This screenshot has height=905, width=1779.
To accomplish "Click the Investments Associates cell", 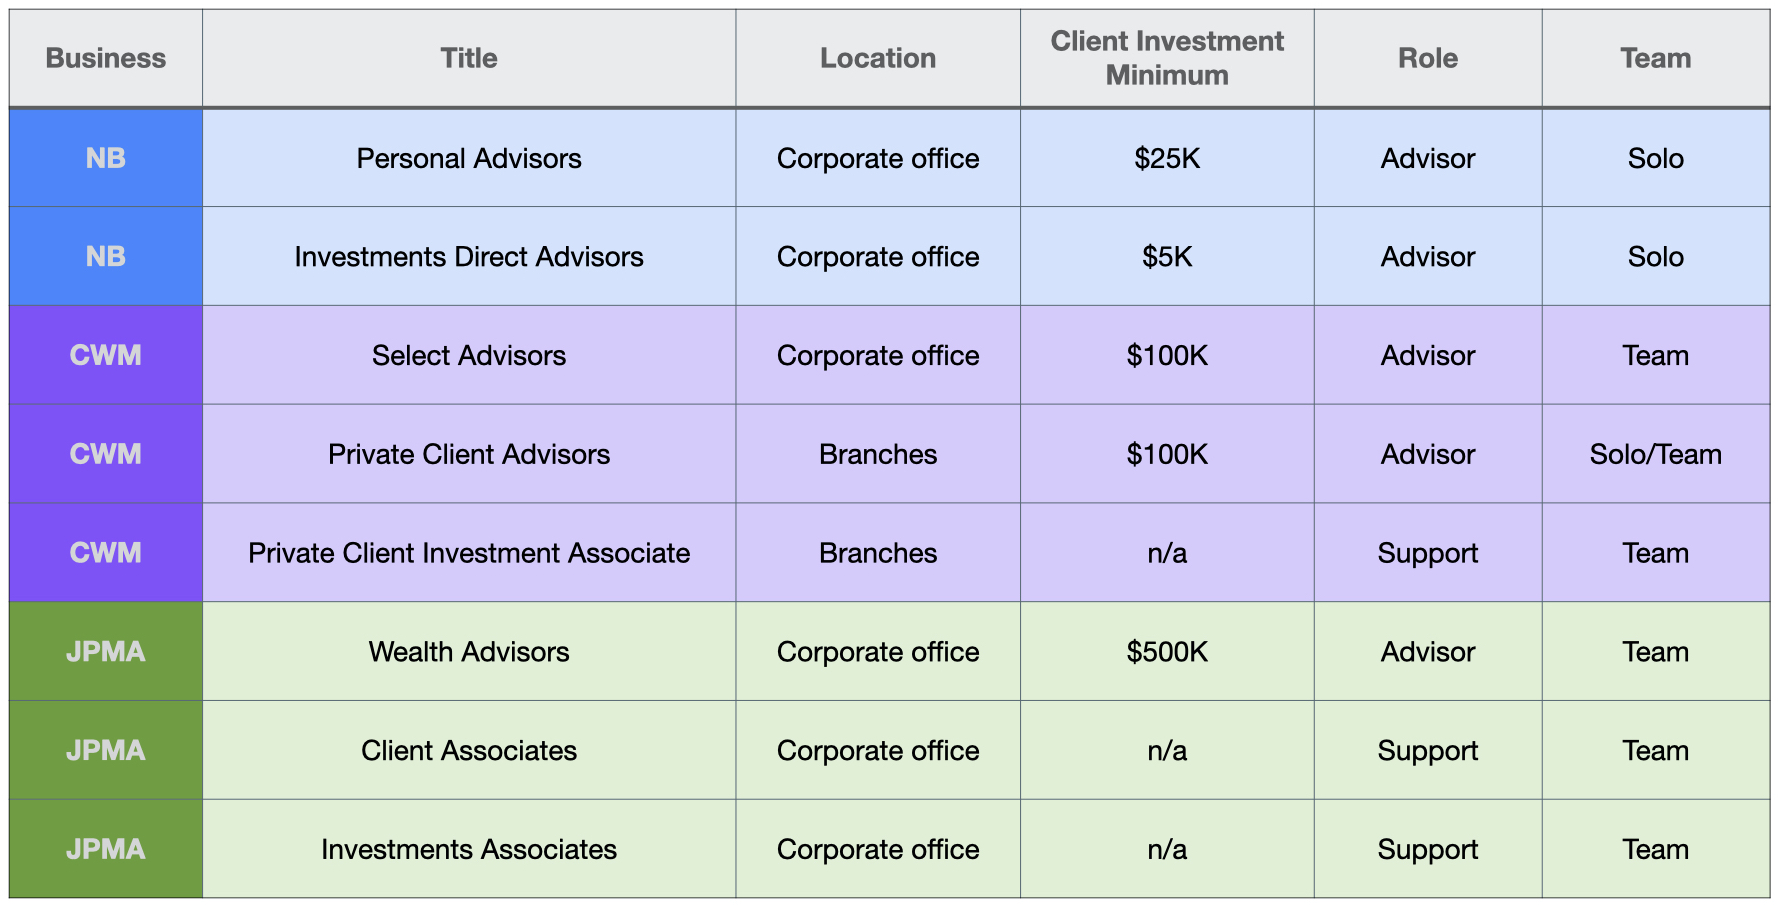I will 469,849.
